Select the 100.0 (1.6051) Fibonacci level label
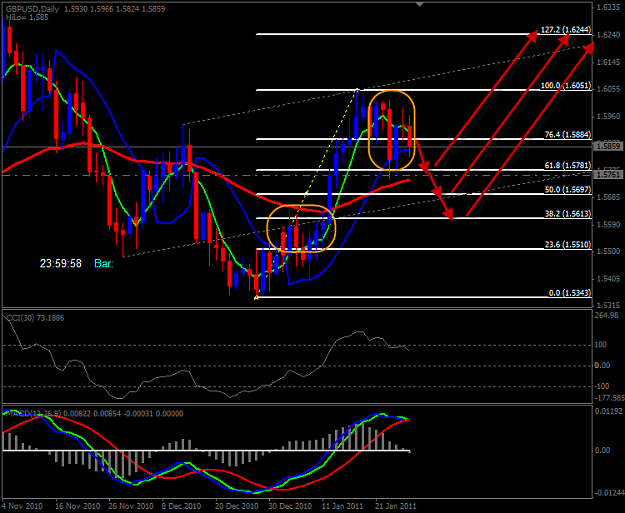Viewport: 625px width, 513px height. (566, 86)
